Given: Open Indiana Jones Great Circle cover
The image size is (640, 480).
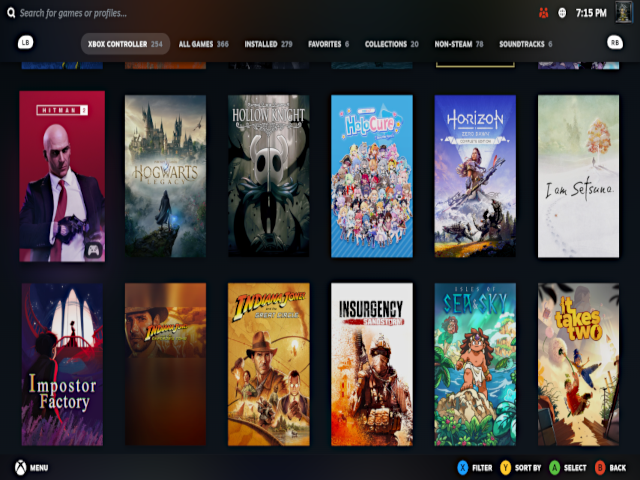Looking at the screenshot, I should [x=269, y=364].
